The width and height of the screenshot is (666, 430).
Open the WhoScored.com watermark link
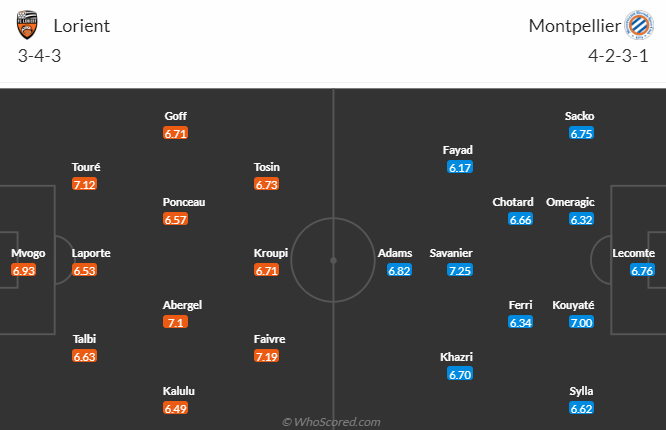click(x=332, y=422)
